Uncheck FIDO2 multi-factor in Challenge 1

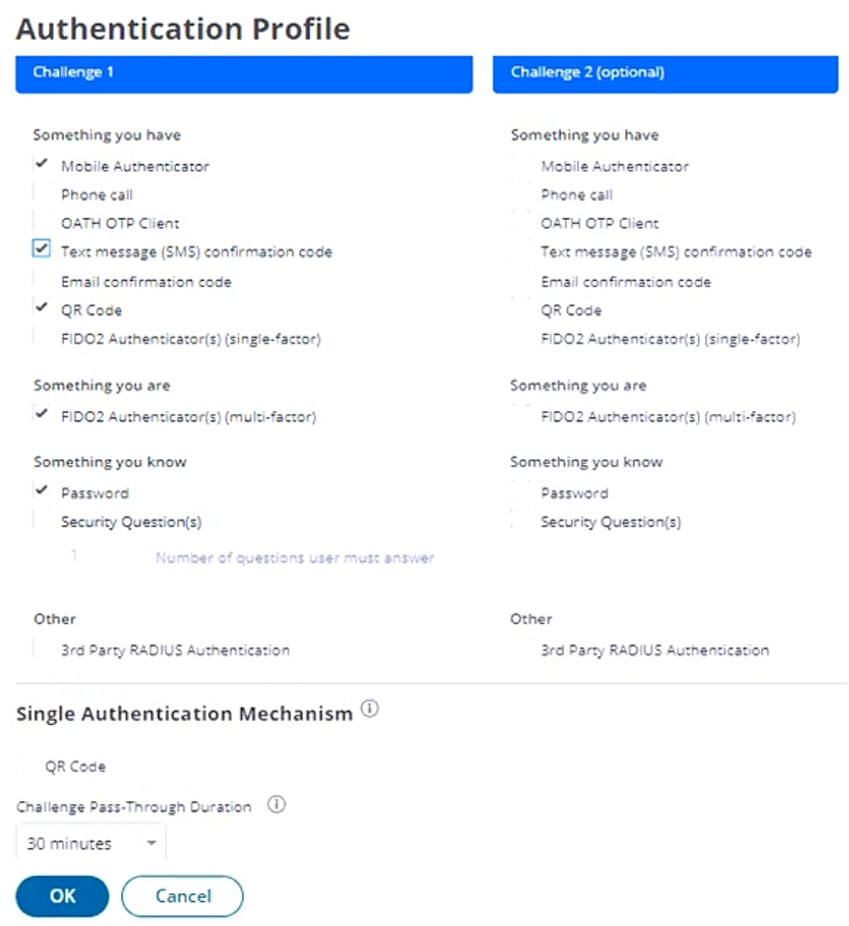point(41,415)
